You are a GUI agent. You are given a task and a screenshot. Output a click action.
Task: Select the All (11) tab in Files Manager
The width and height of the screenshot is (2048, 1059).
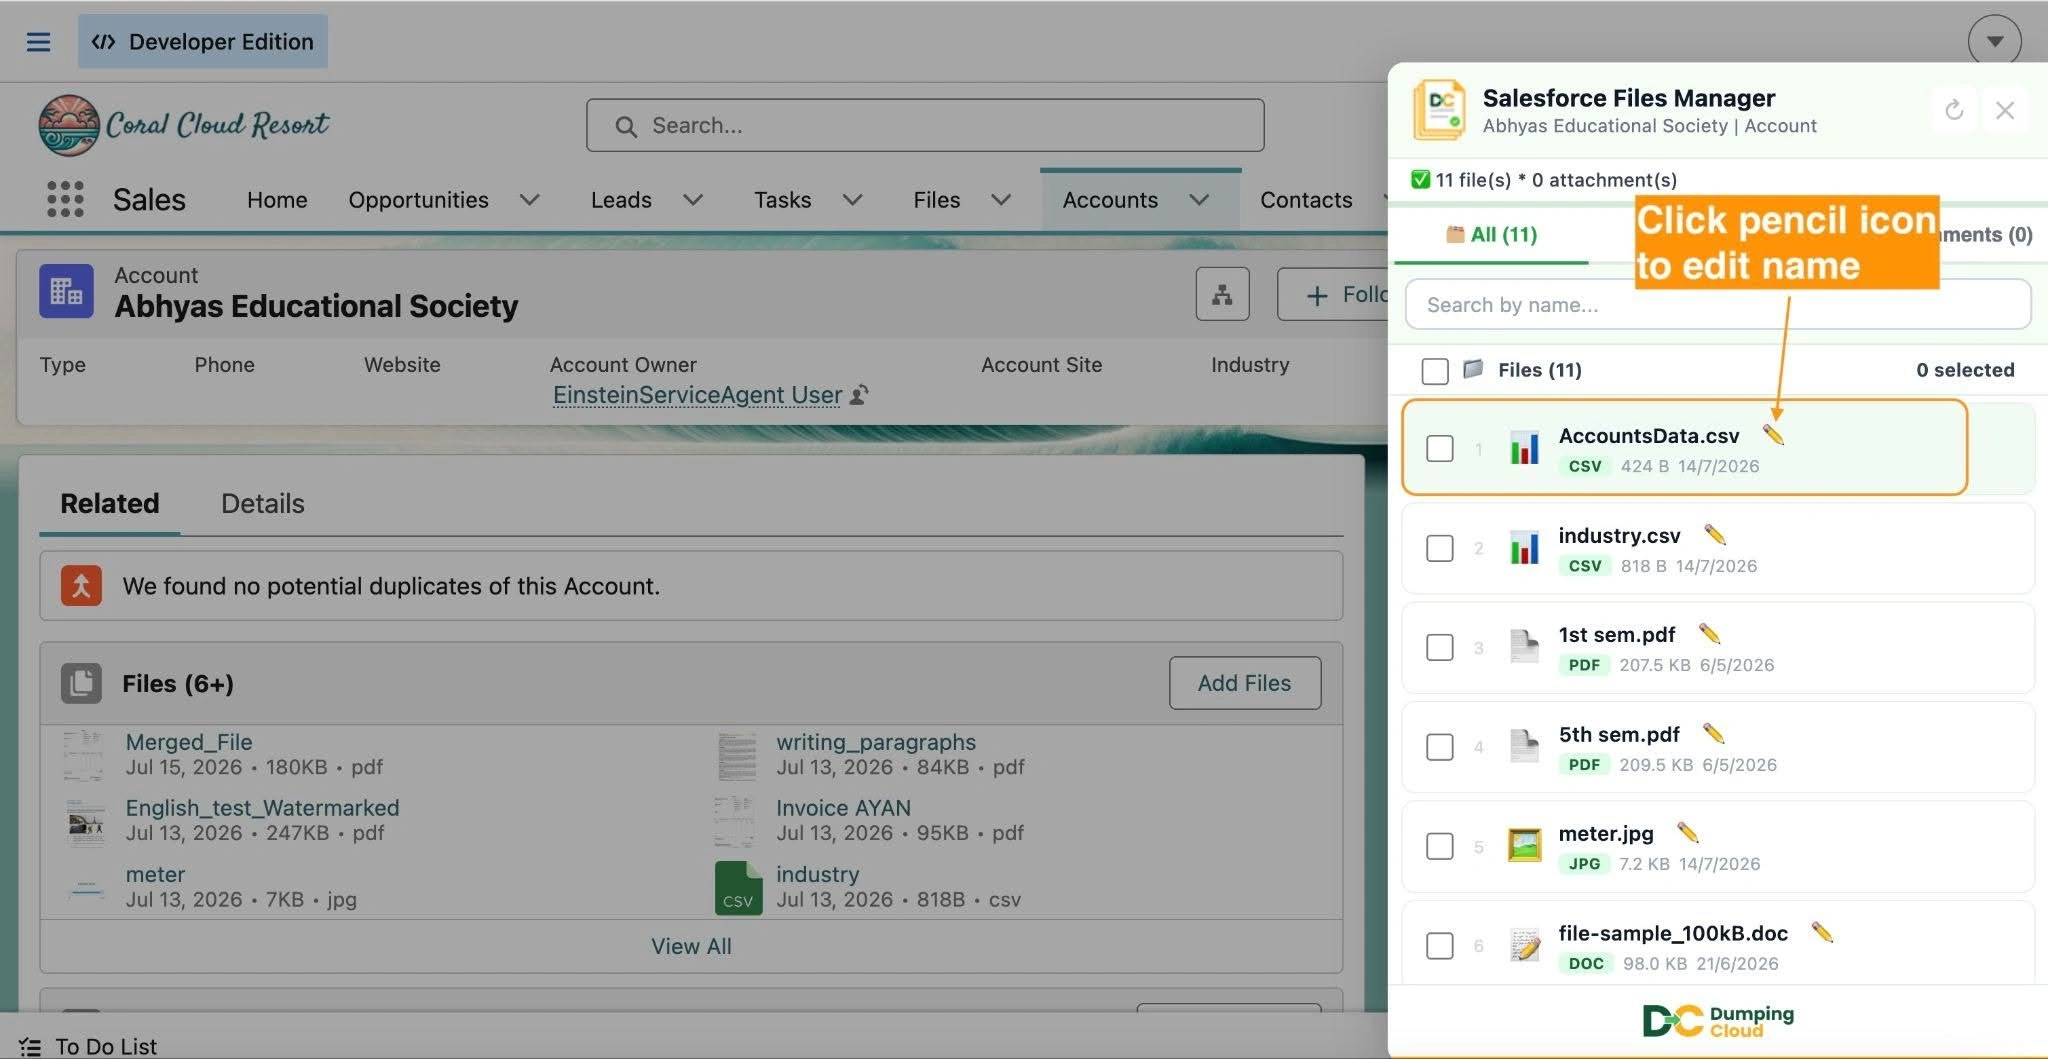(1491, 234)
